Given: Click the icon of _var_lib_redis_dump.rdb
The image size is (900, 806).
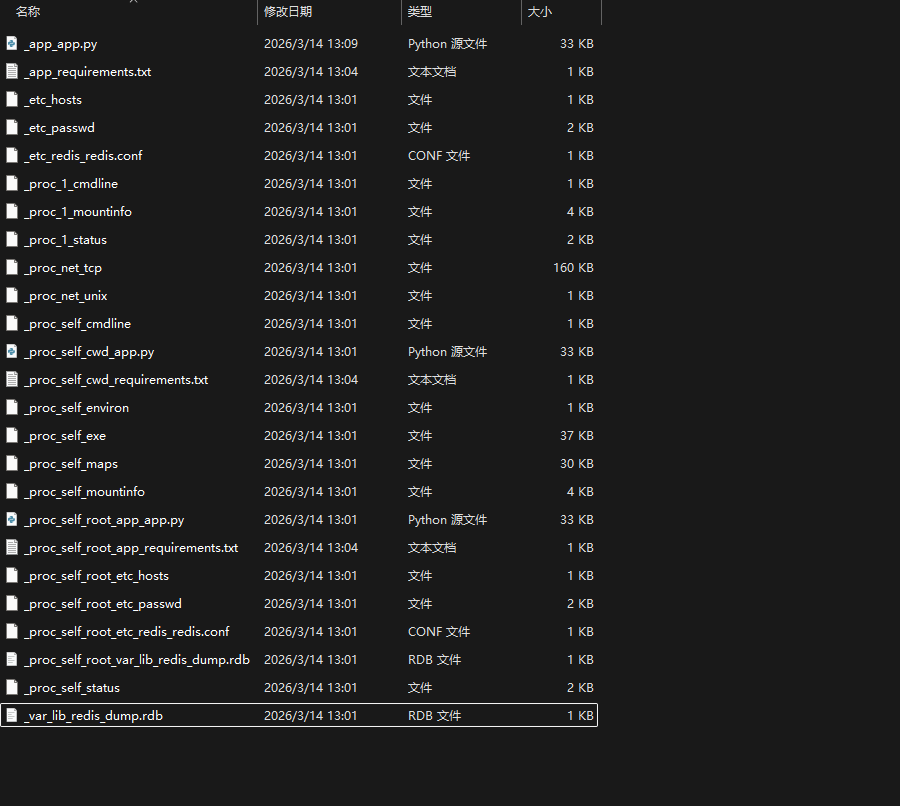Looking at the screenshot, I should (x=12, y=716).
